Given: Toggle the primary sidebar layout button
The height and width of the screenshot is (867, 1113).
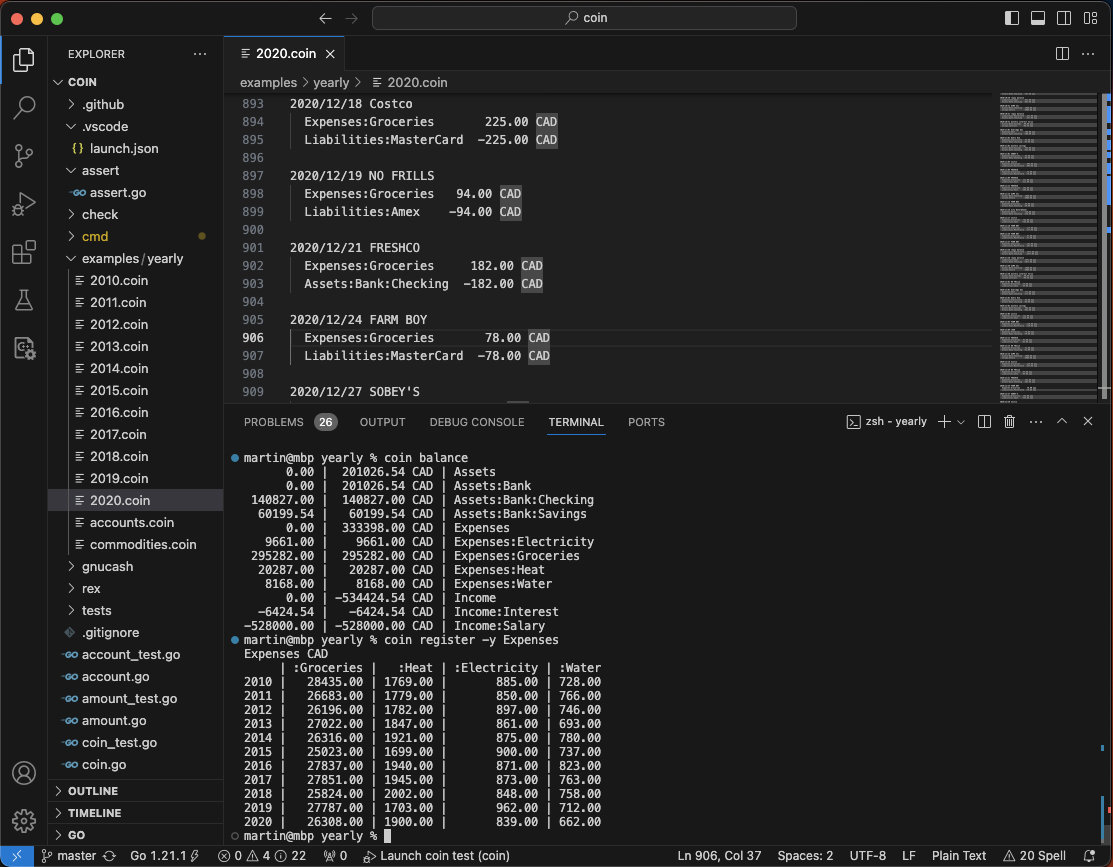Looking at the screenshot, I should [x=1013, y=18].
